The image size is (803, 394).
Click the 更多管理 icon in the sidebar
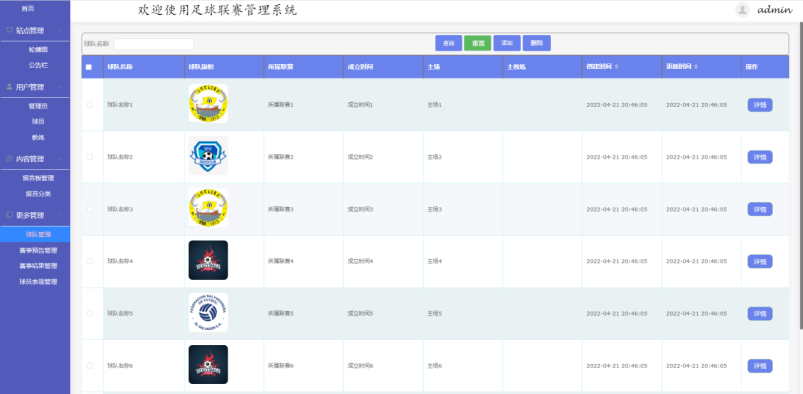click(x=9, y=215)
